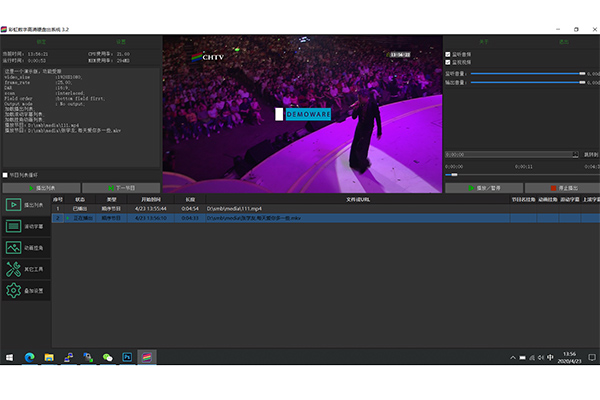Click the rainbow playout app taskbar icon

click(x=147, y=357)
